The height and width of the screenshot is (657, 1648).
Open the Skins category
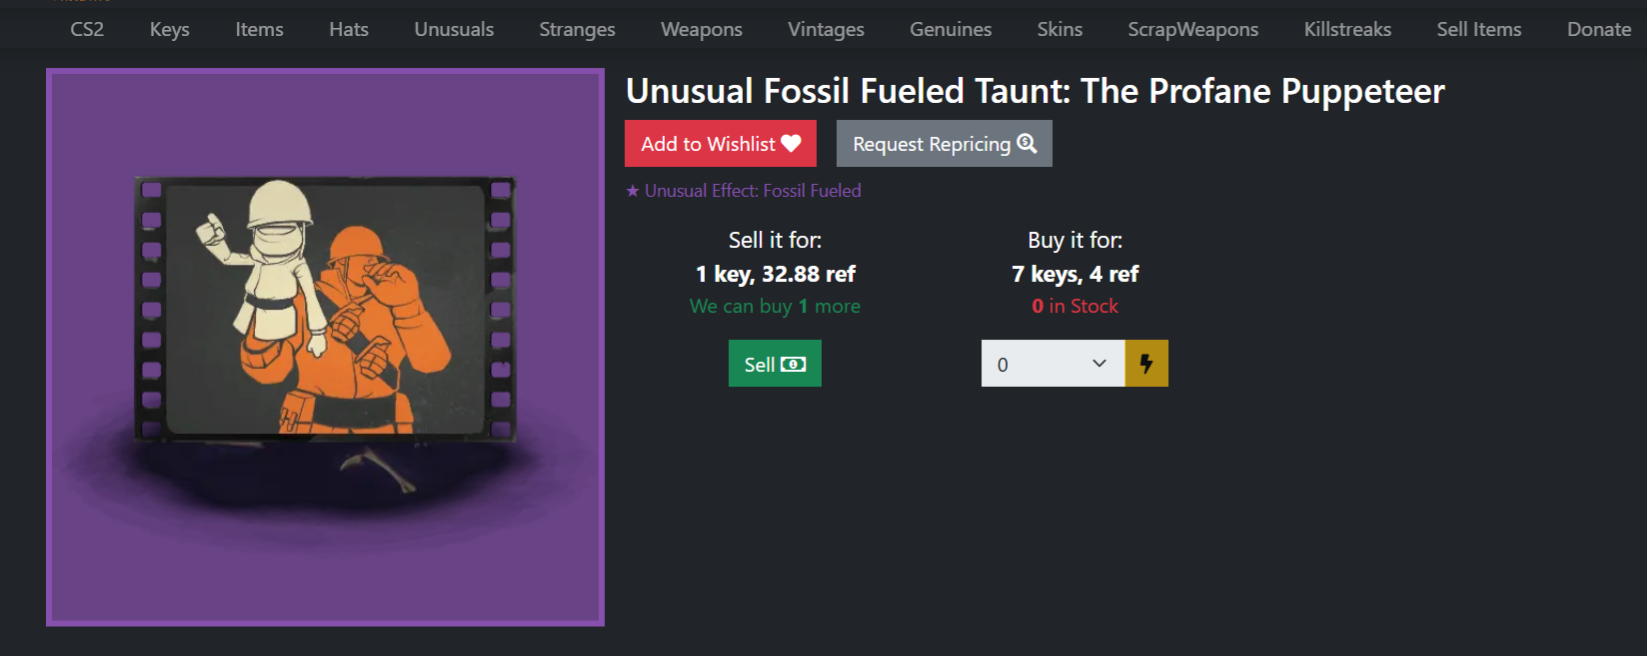tap(1059, 29)
